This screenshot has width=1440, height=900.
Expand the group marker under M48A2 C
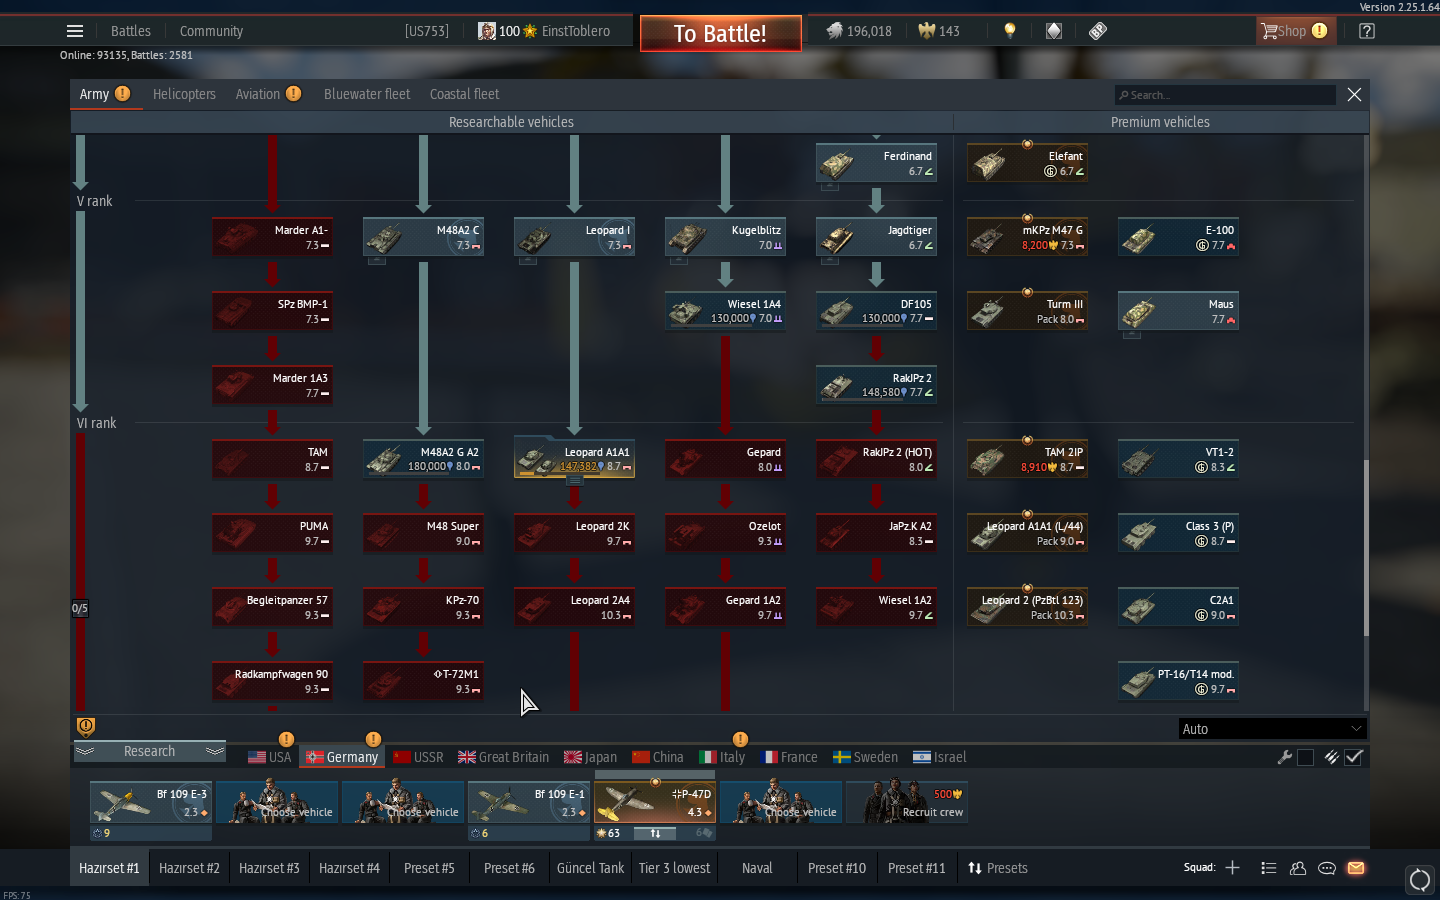(377, 261)
